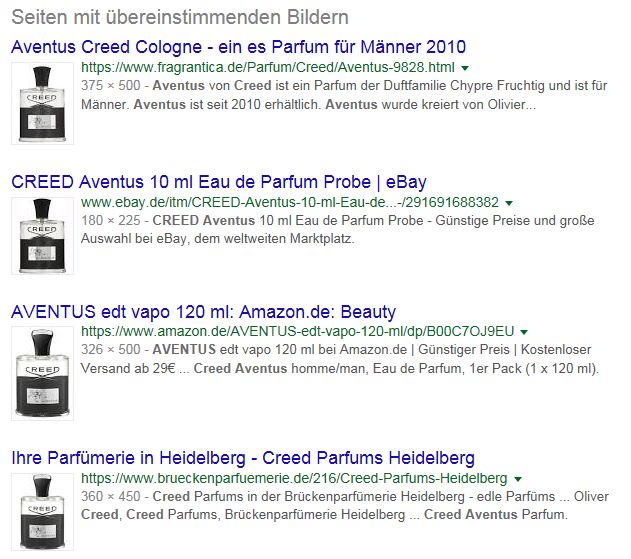The width and height of the screenshot is (631, 559).
Task: Click the 'Auswahl bei eBay, dem weltweiten Marktplatz.' snippet line
Action: point(218,239)
